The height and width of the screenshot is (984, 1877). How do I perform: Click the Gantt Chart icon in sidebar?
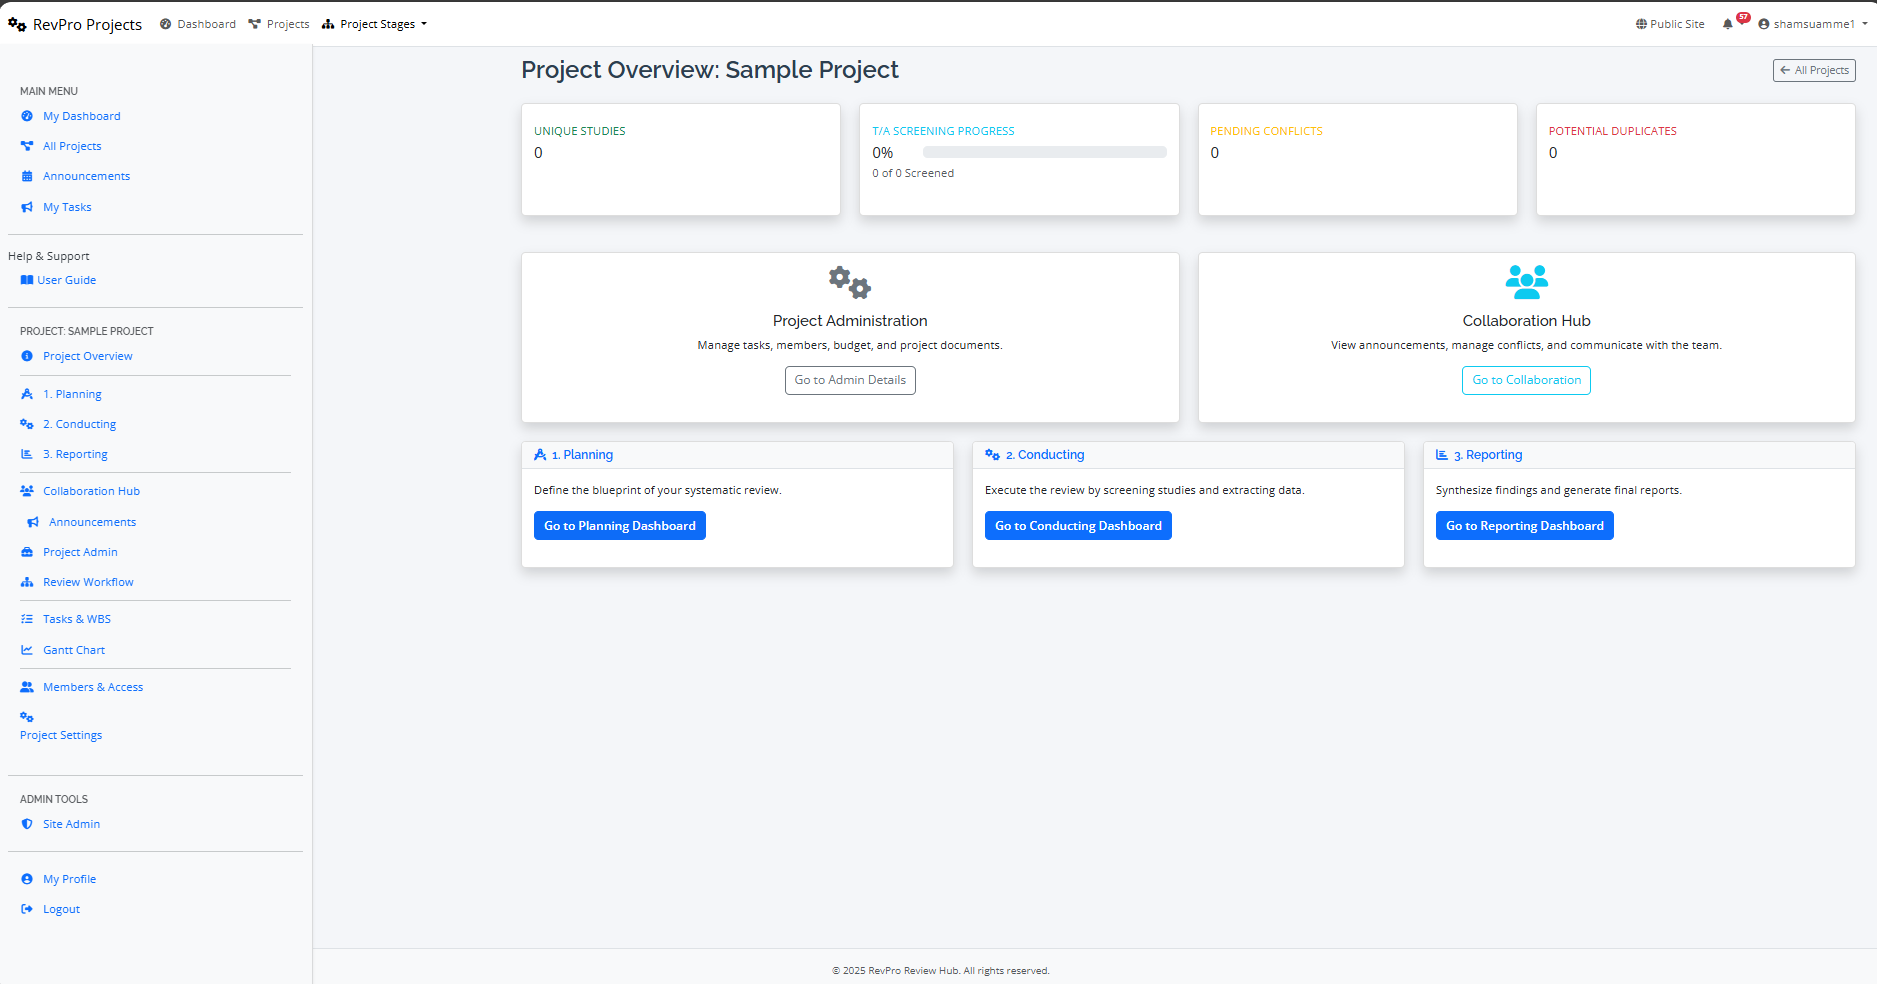[27, 650]
